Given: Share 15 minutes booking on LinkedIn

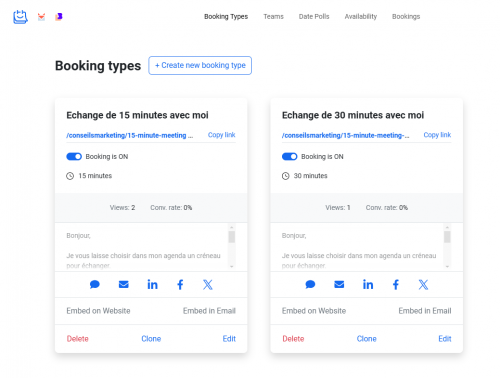Looking at the screenshot, I should coord(152,284).
